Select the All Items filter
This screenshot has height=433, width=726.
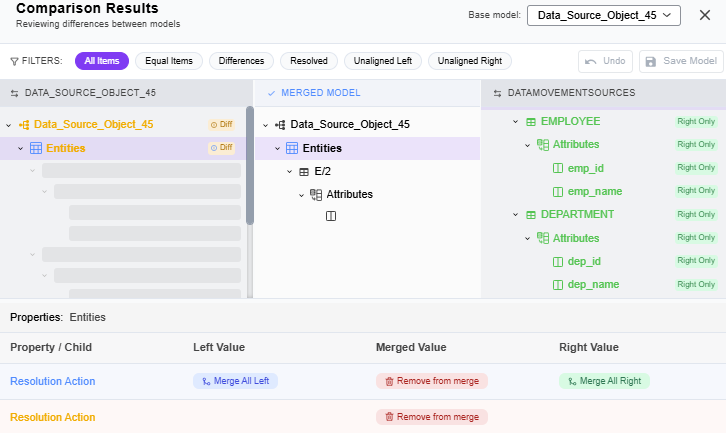(x=102, y=61)
